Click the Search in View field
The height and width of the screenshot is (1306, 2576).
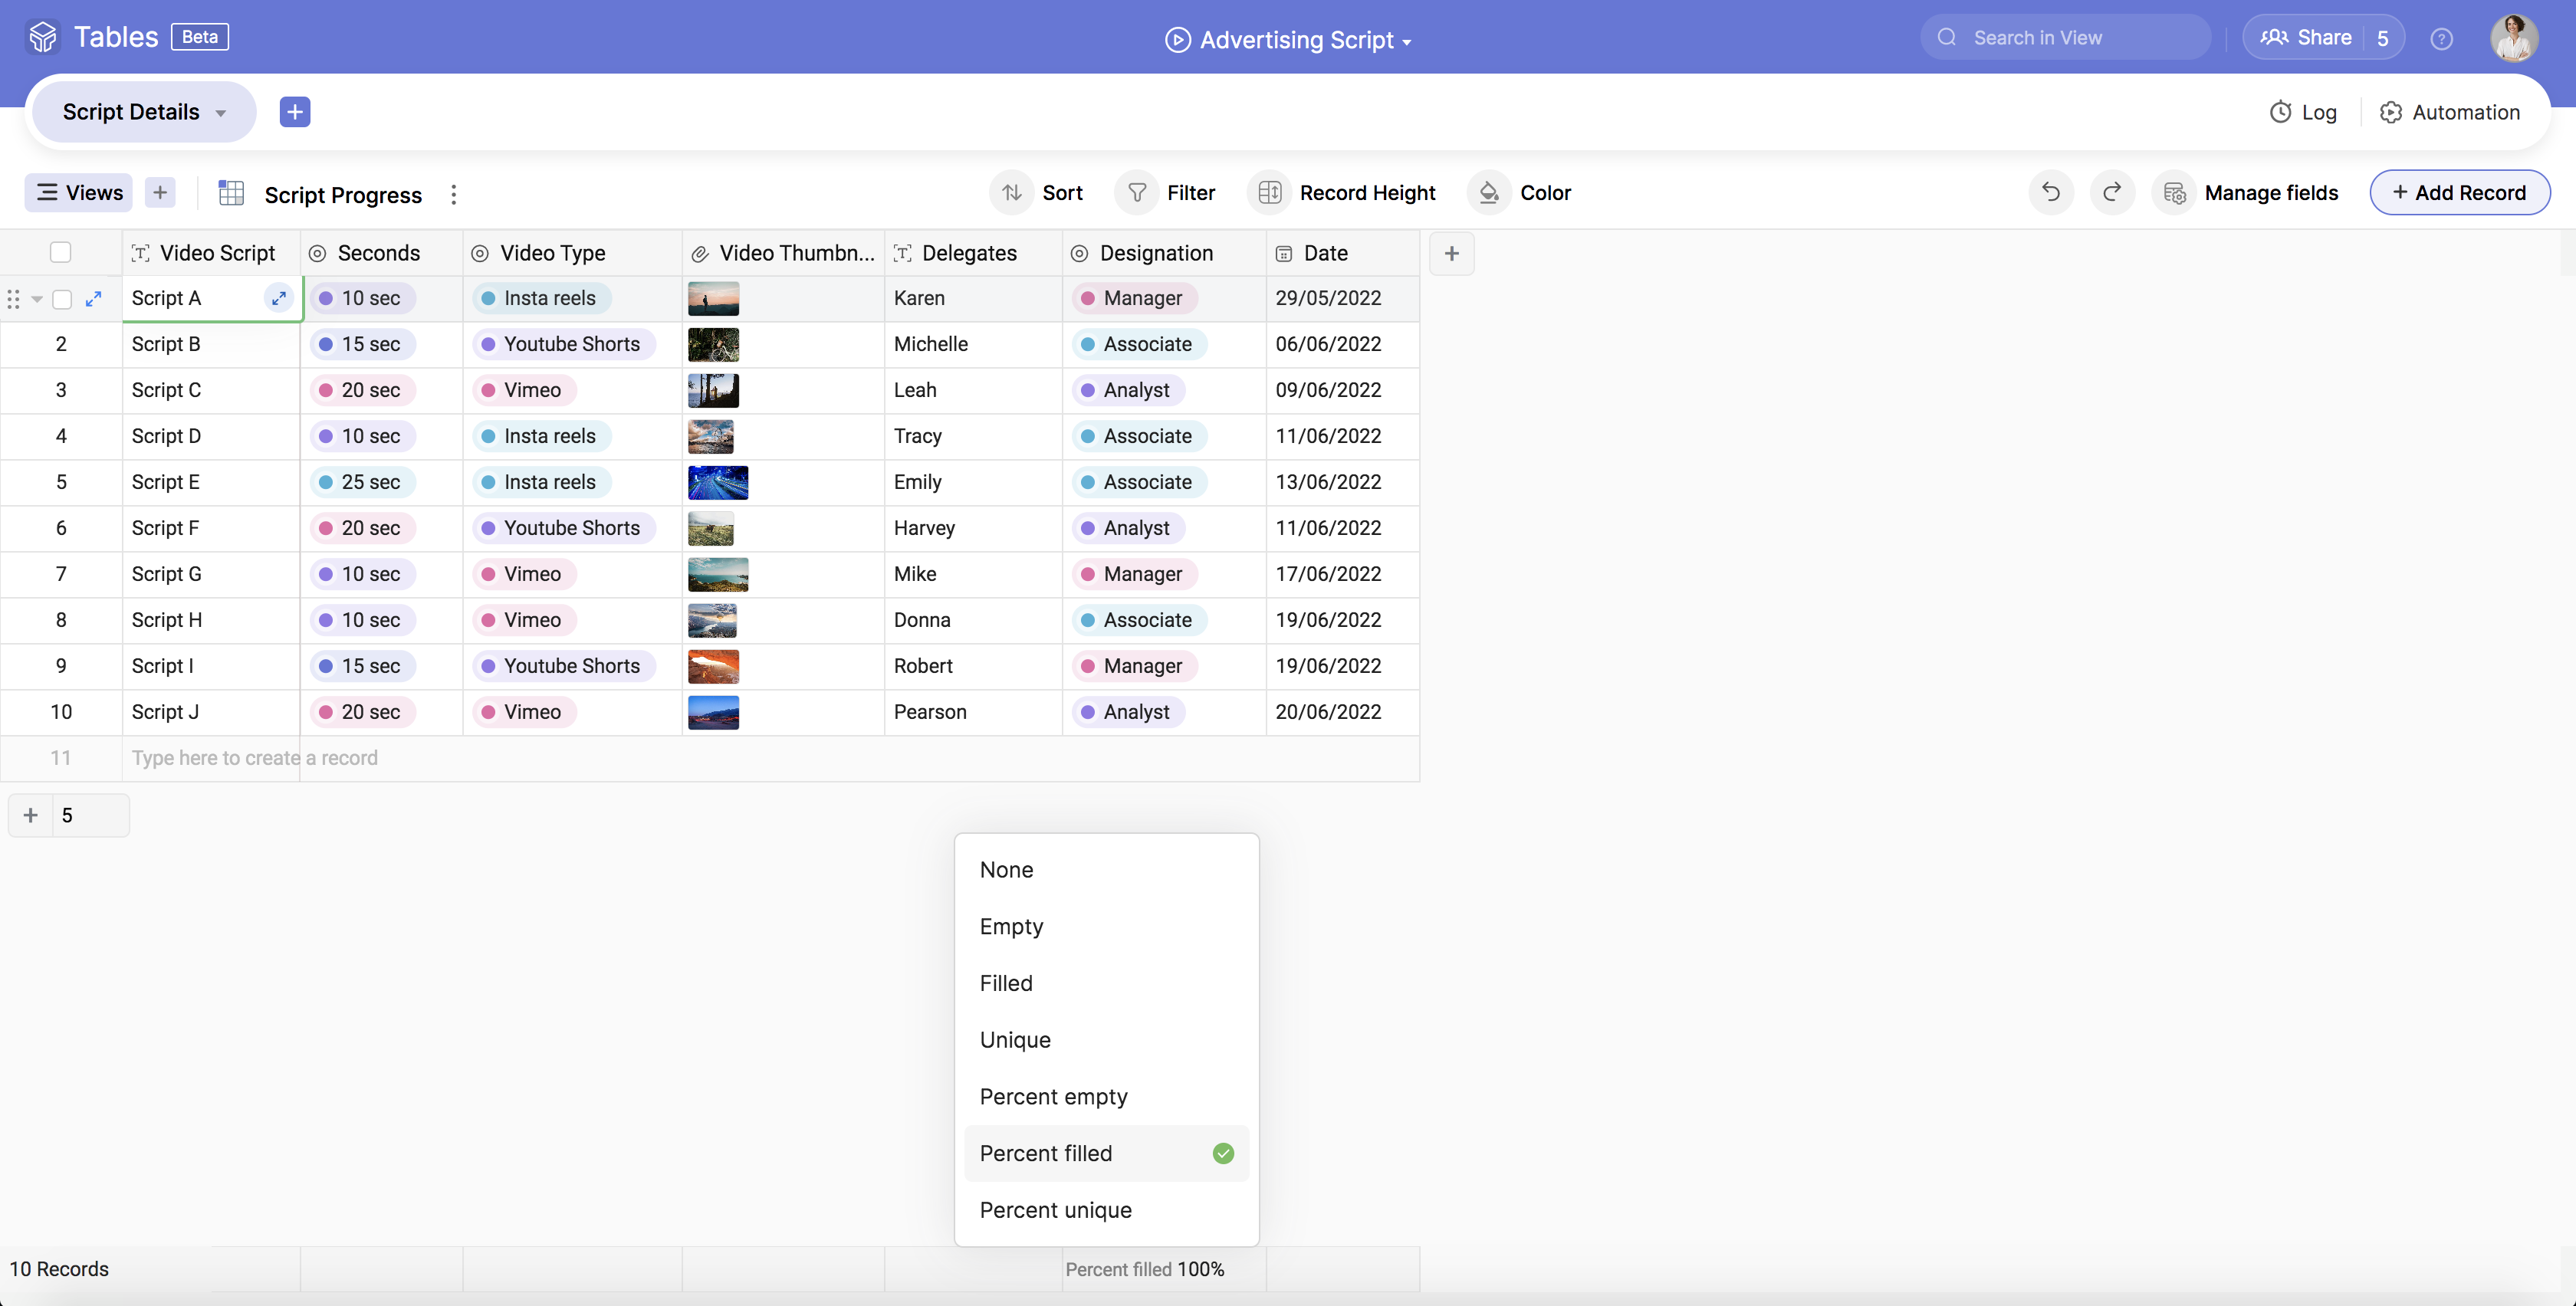click(2065, 38)
